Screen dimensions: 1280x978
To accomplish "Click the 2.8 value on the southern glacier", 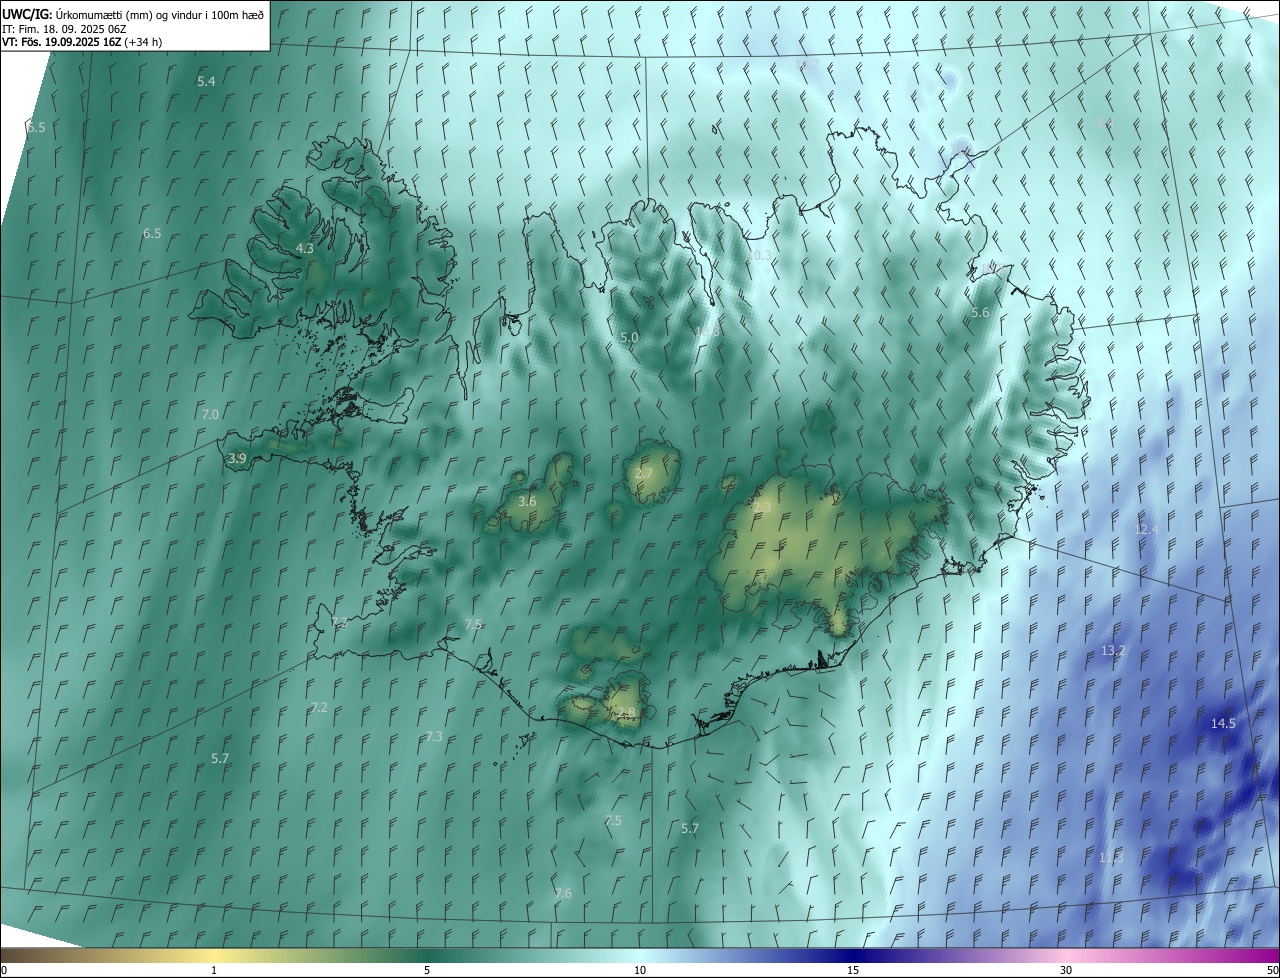I will [x=626, y=713].
